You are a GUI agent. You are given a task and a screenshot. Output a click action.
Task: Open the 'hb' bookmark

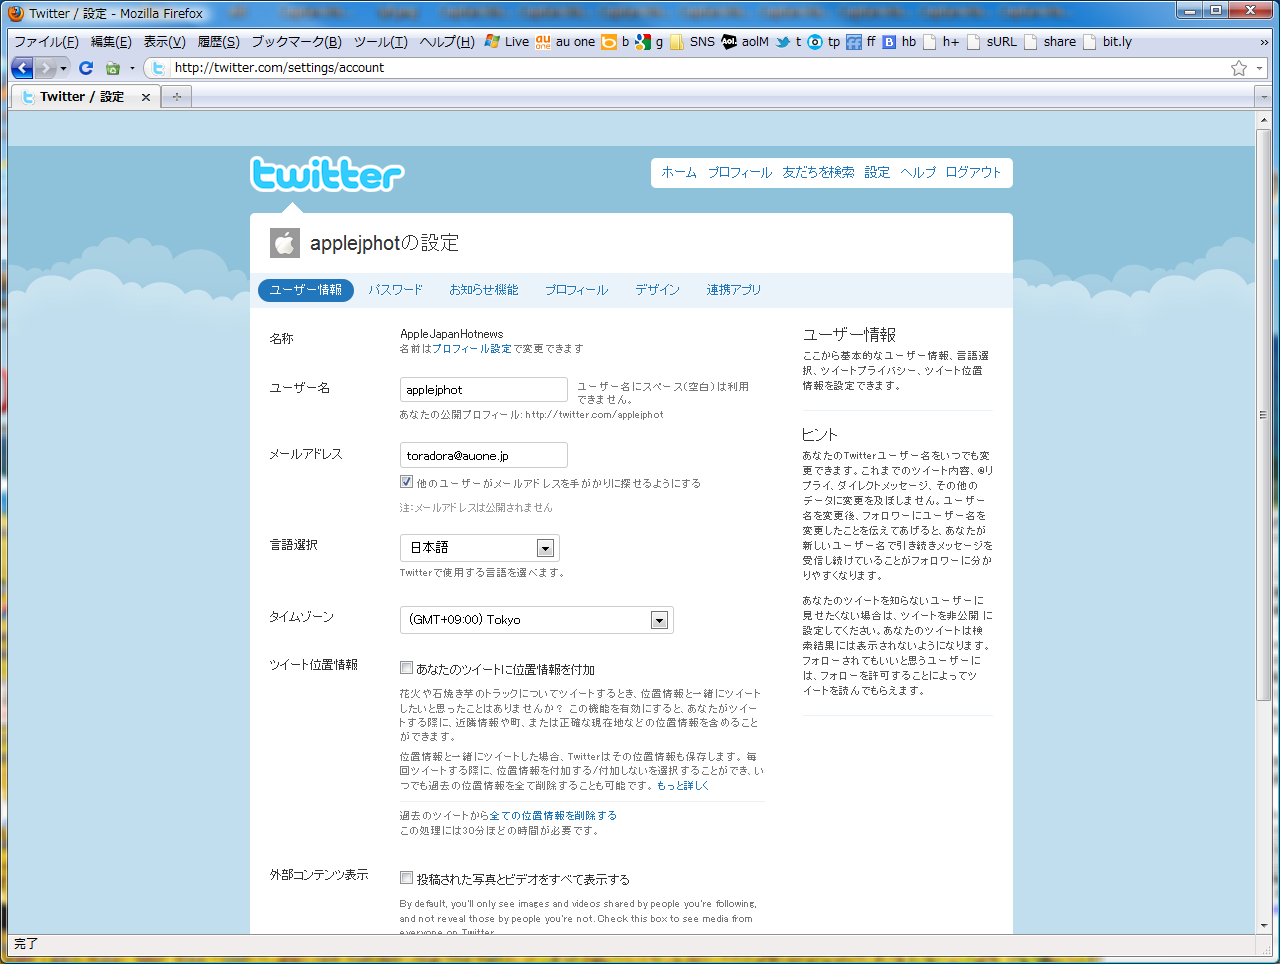pos(899,42)
